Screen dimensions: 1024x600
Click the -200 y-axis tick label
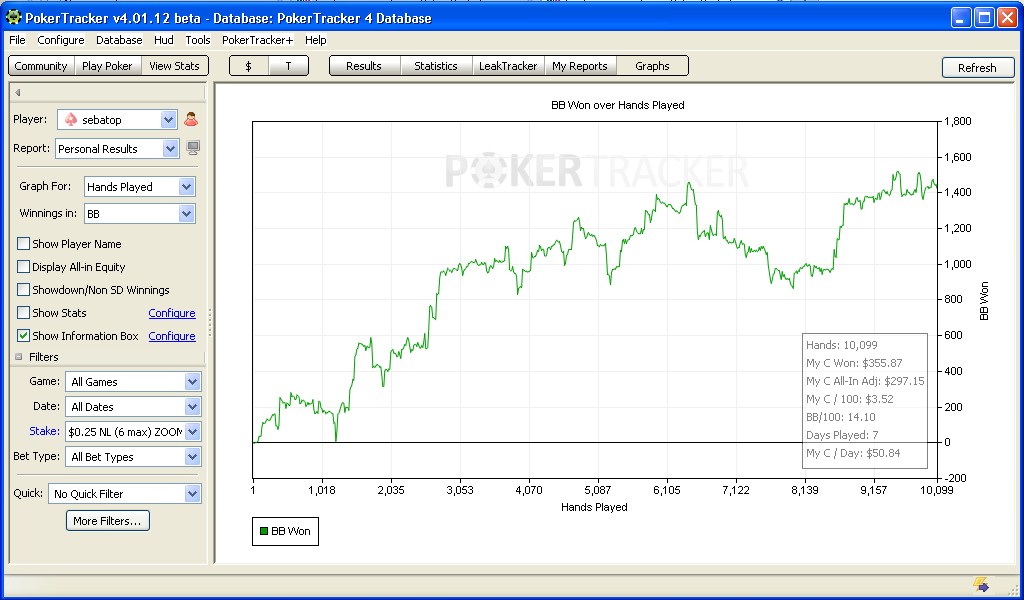point(955,478)
